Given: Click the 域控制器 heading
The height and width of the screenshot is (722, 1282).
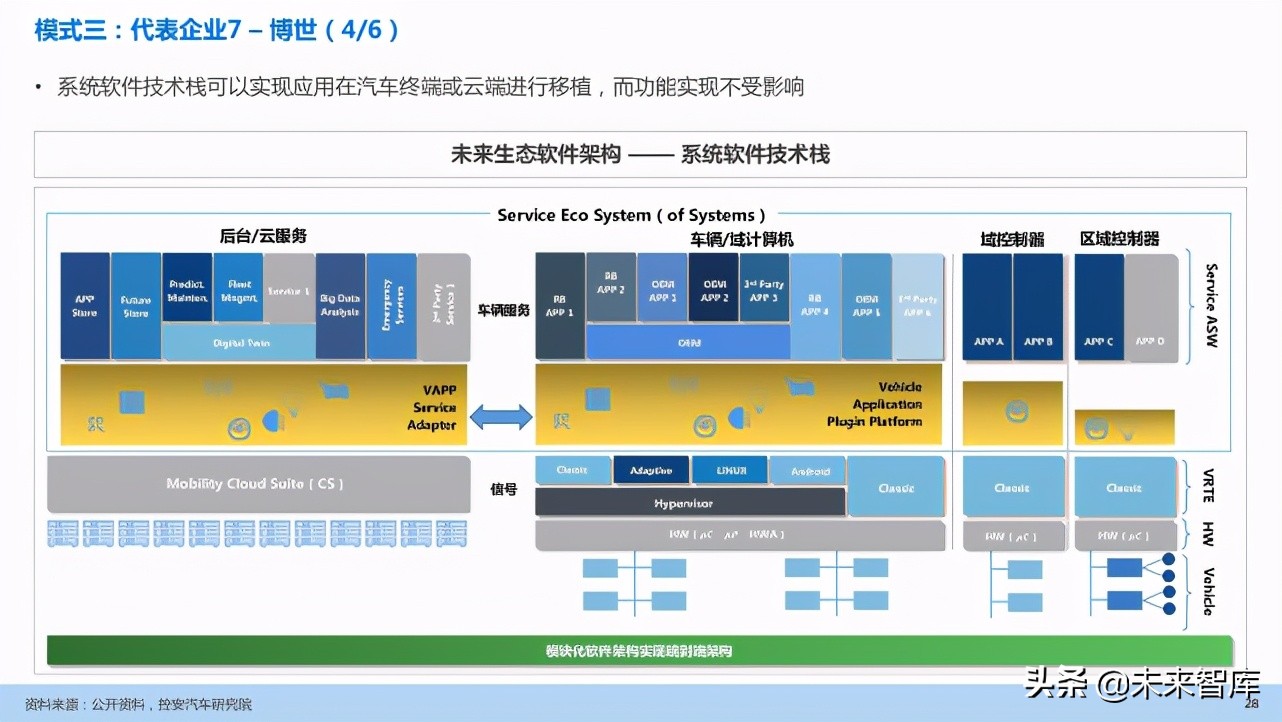Looking at the screenshot, I should click(1012, 238).
